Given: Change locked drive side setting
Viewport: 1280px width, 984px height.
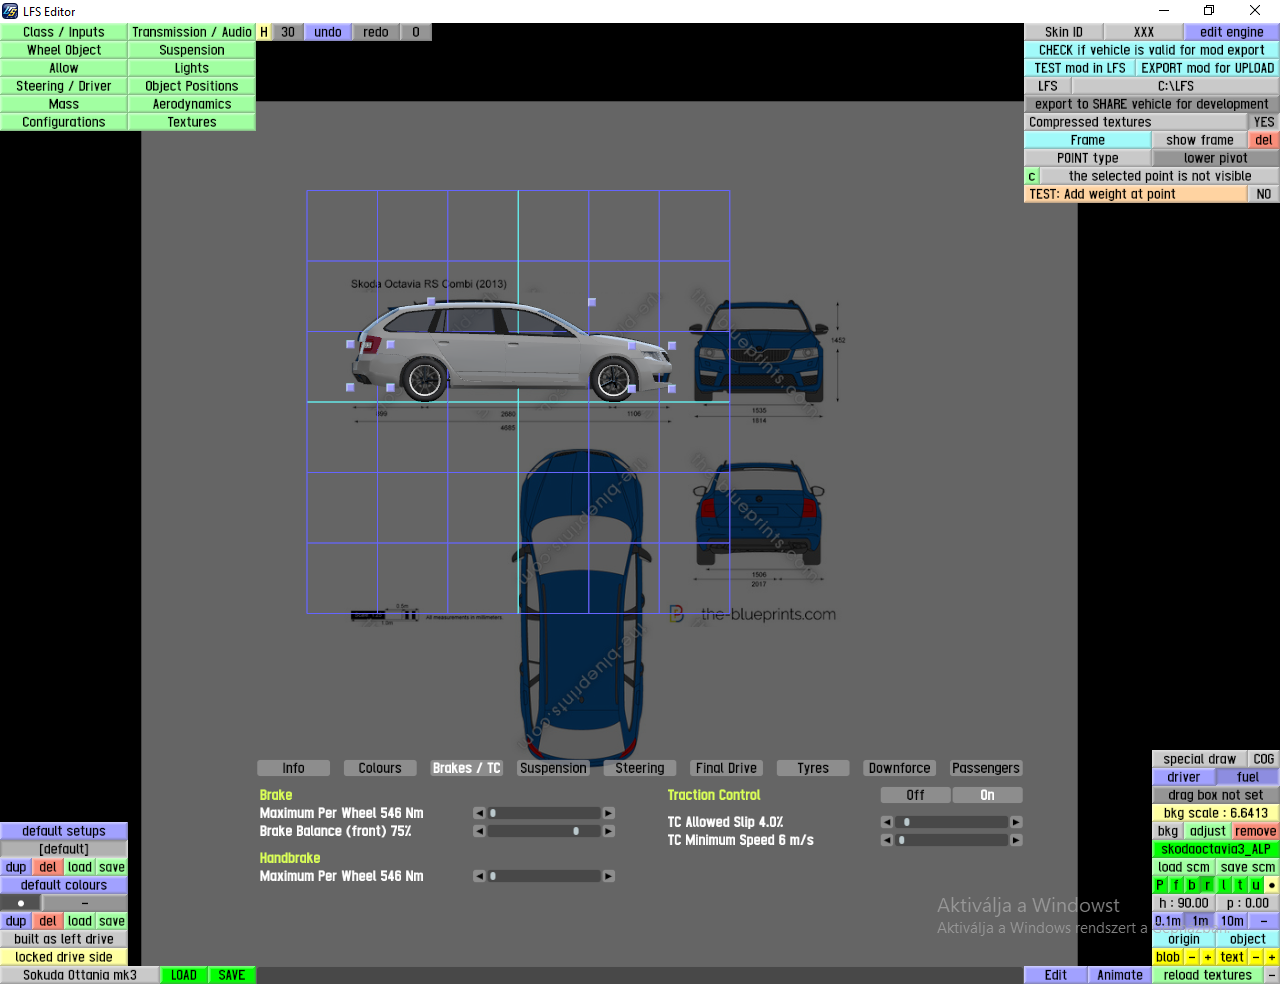Looking at the screenshot, I should point(64,957).
